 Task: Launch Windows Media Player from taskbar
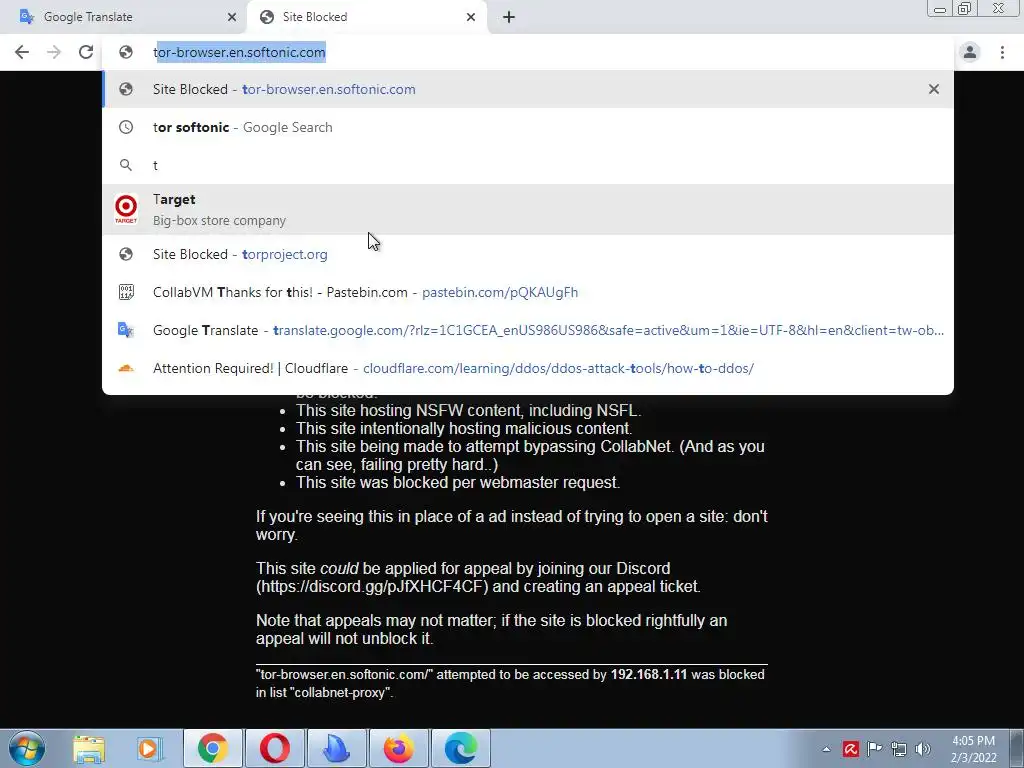coord(150,748)
